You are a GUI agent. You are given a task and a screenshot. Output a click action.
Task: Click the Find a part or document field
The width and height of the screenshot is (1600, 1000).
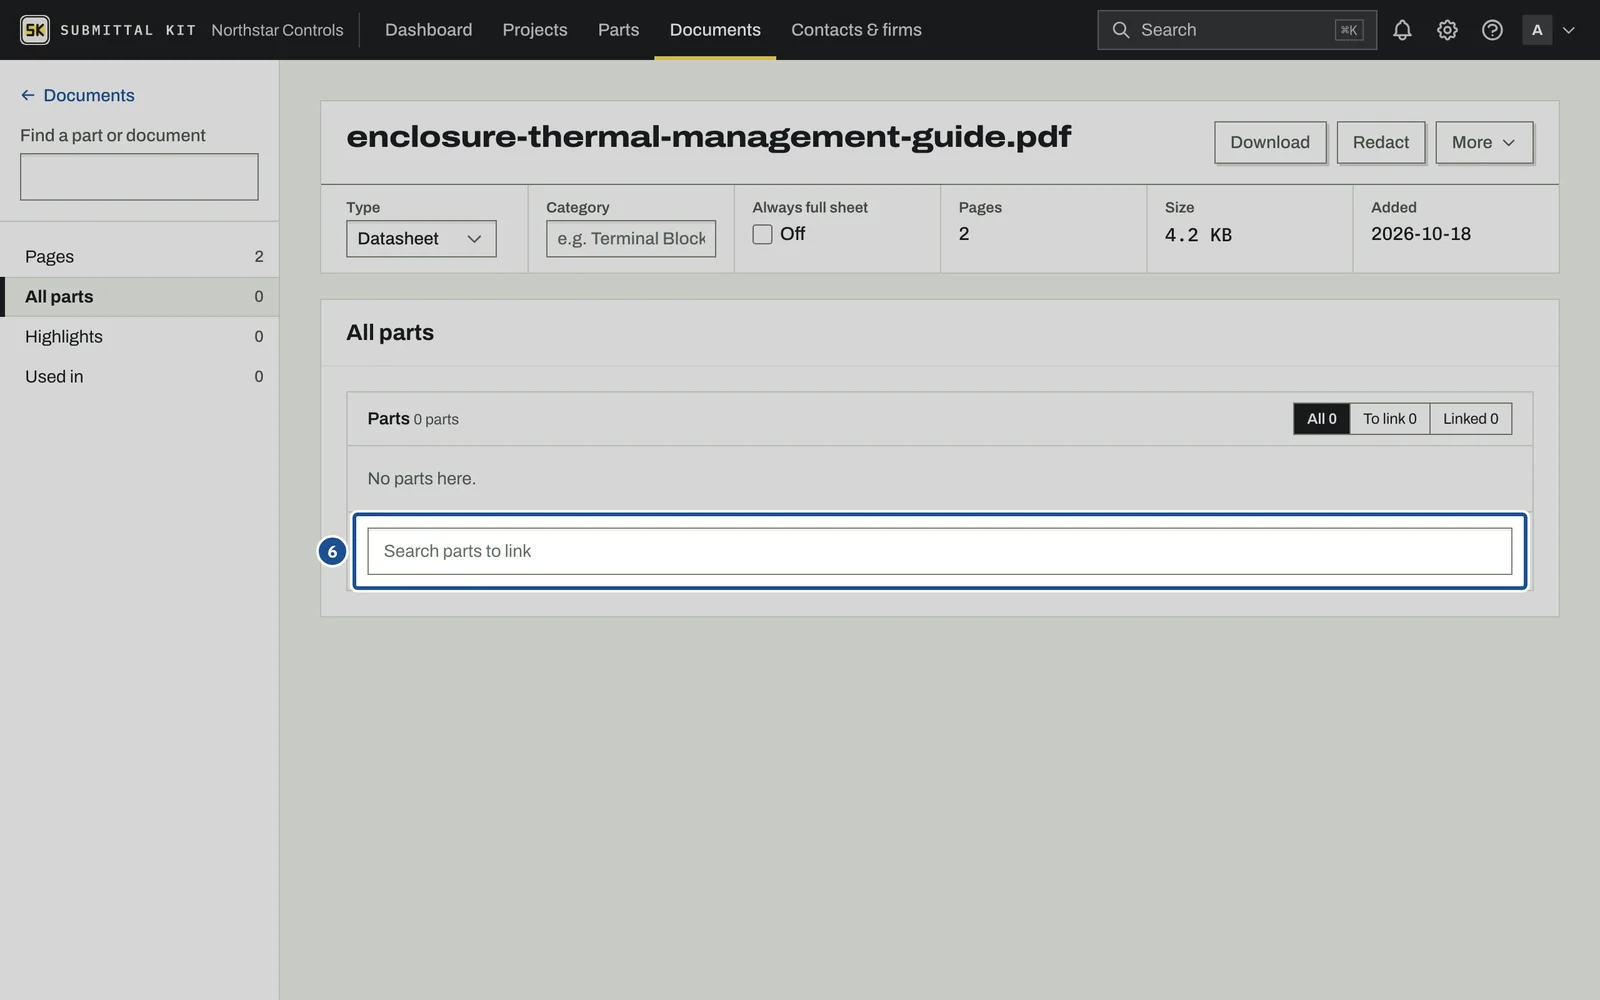tap(139, 177)
